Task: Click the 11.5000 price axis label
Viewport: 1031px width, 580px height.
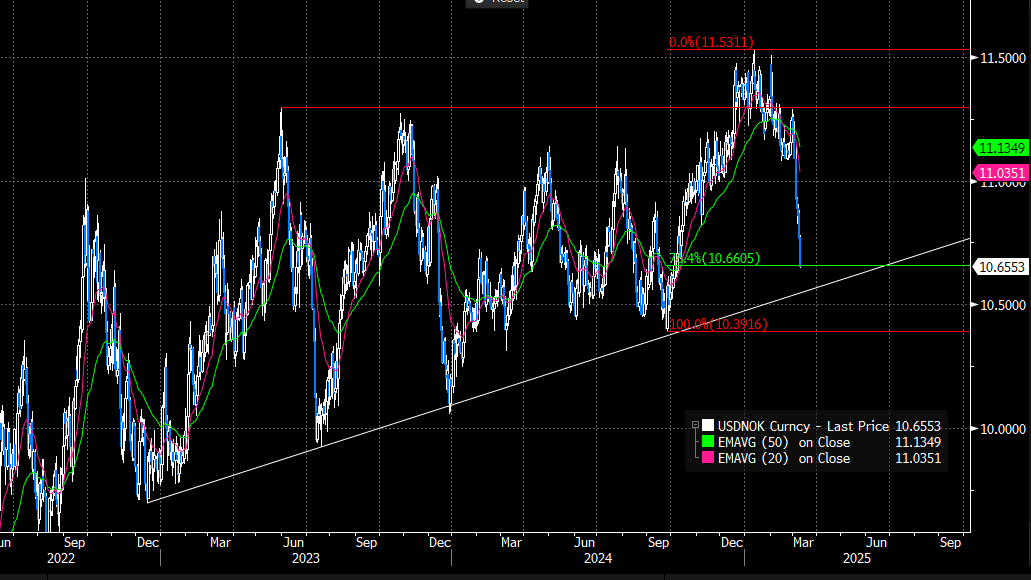Action: [x=1001, y=59]
